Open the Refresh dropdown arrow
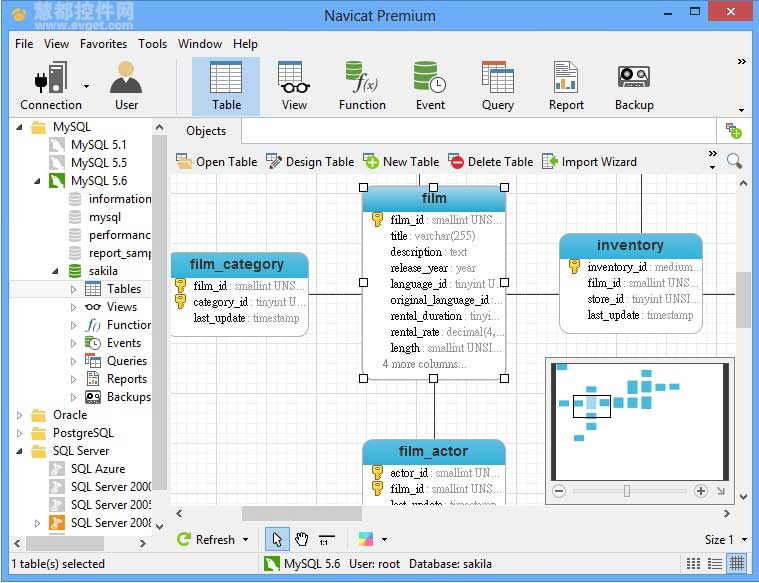759x583 pixels. click(x=245, y=539)
